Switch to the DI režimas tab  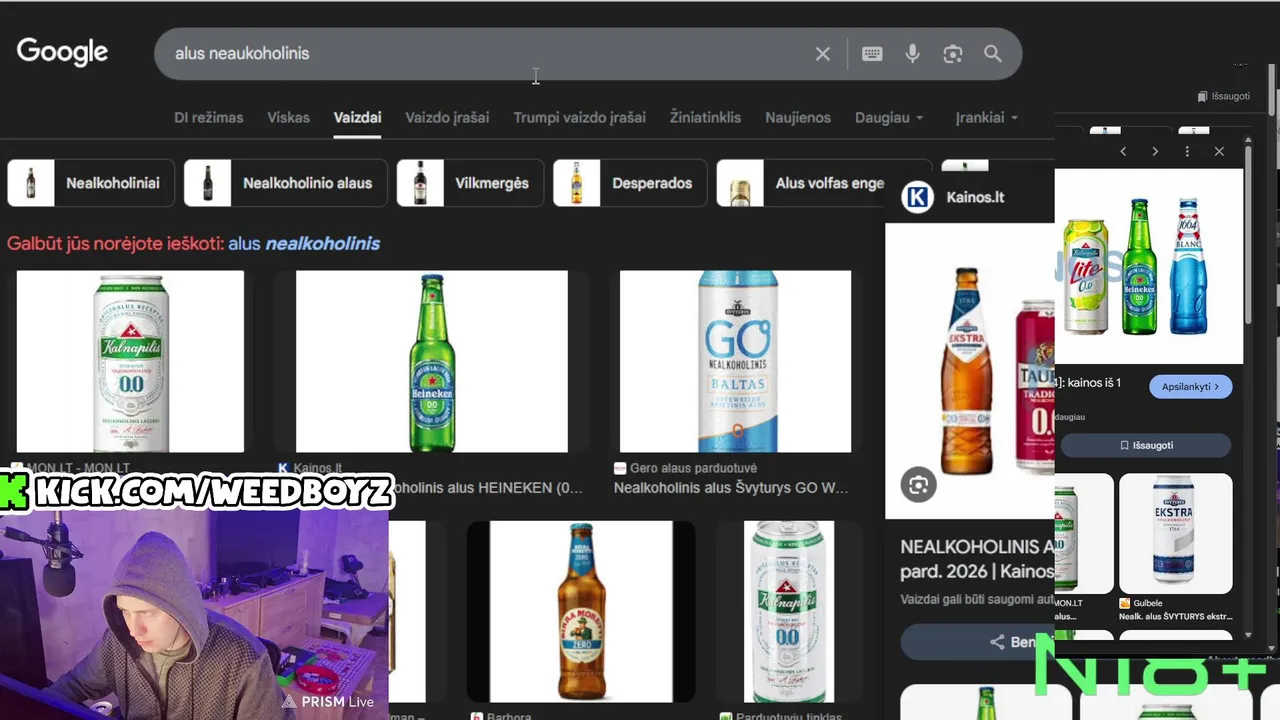click(x=208, y=117)
